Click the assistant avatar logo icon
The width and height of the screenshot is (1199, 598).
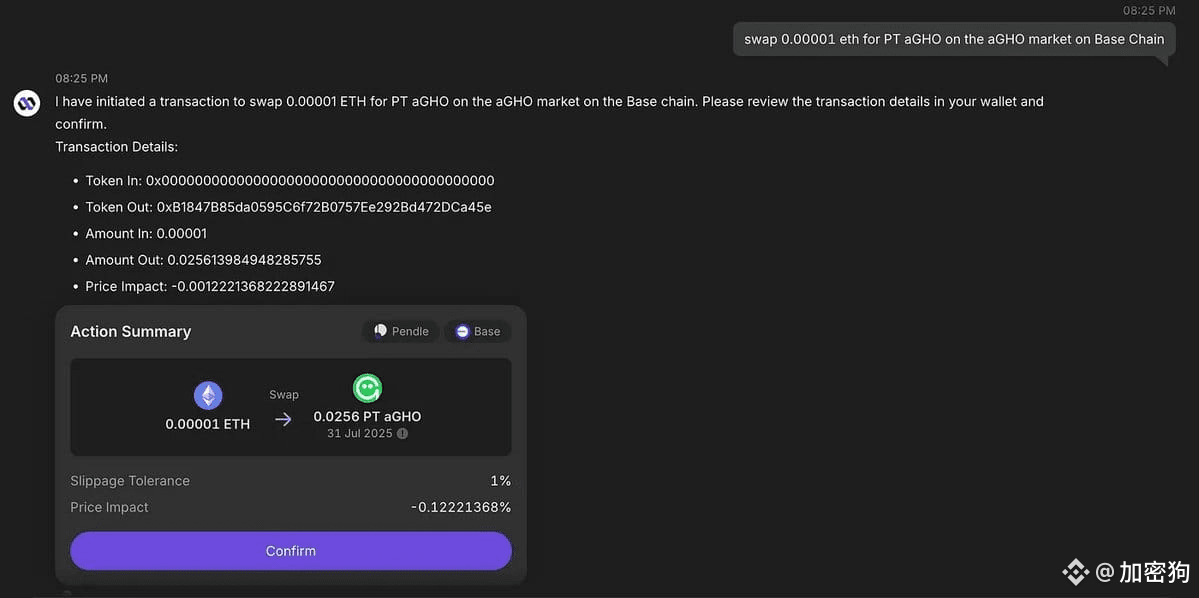tap(28, 102)
